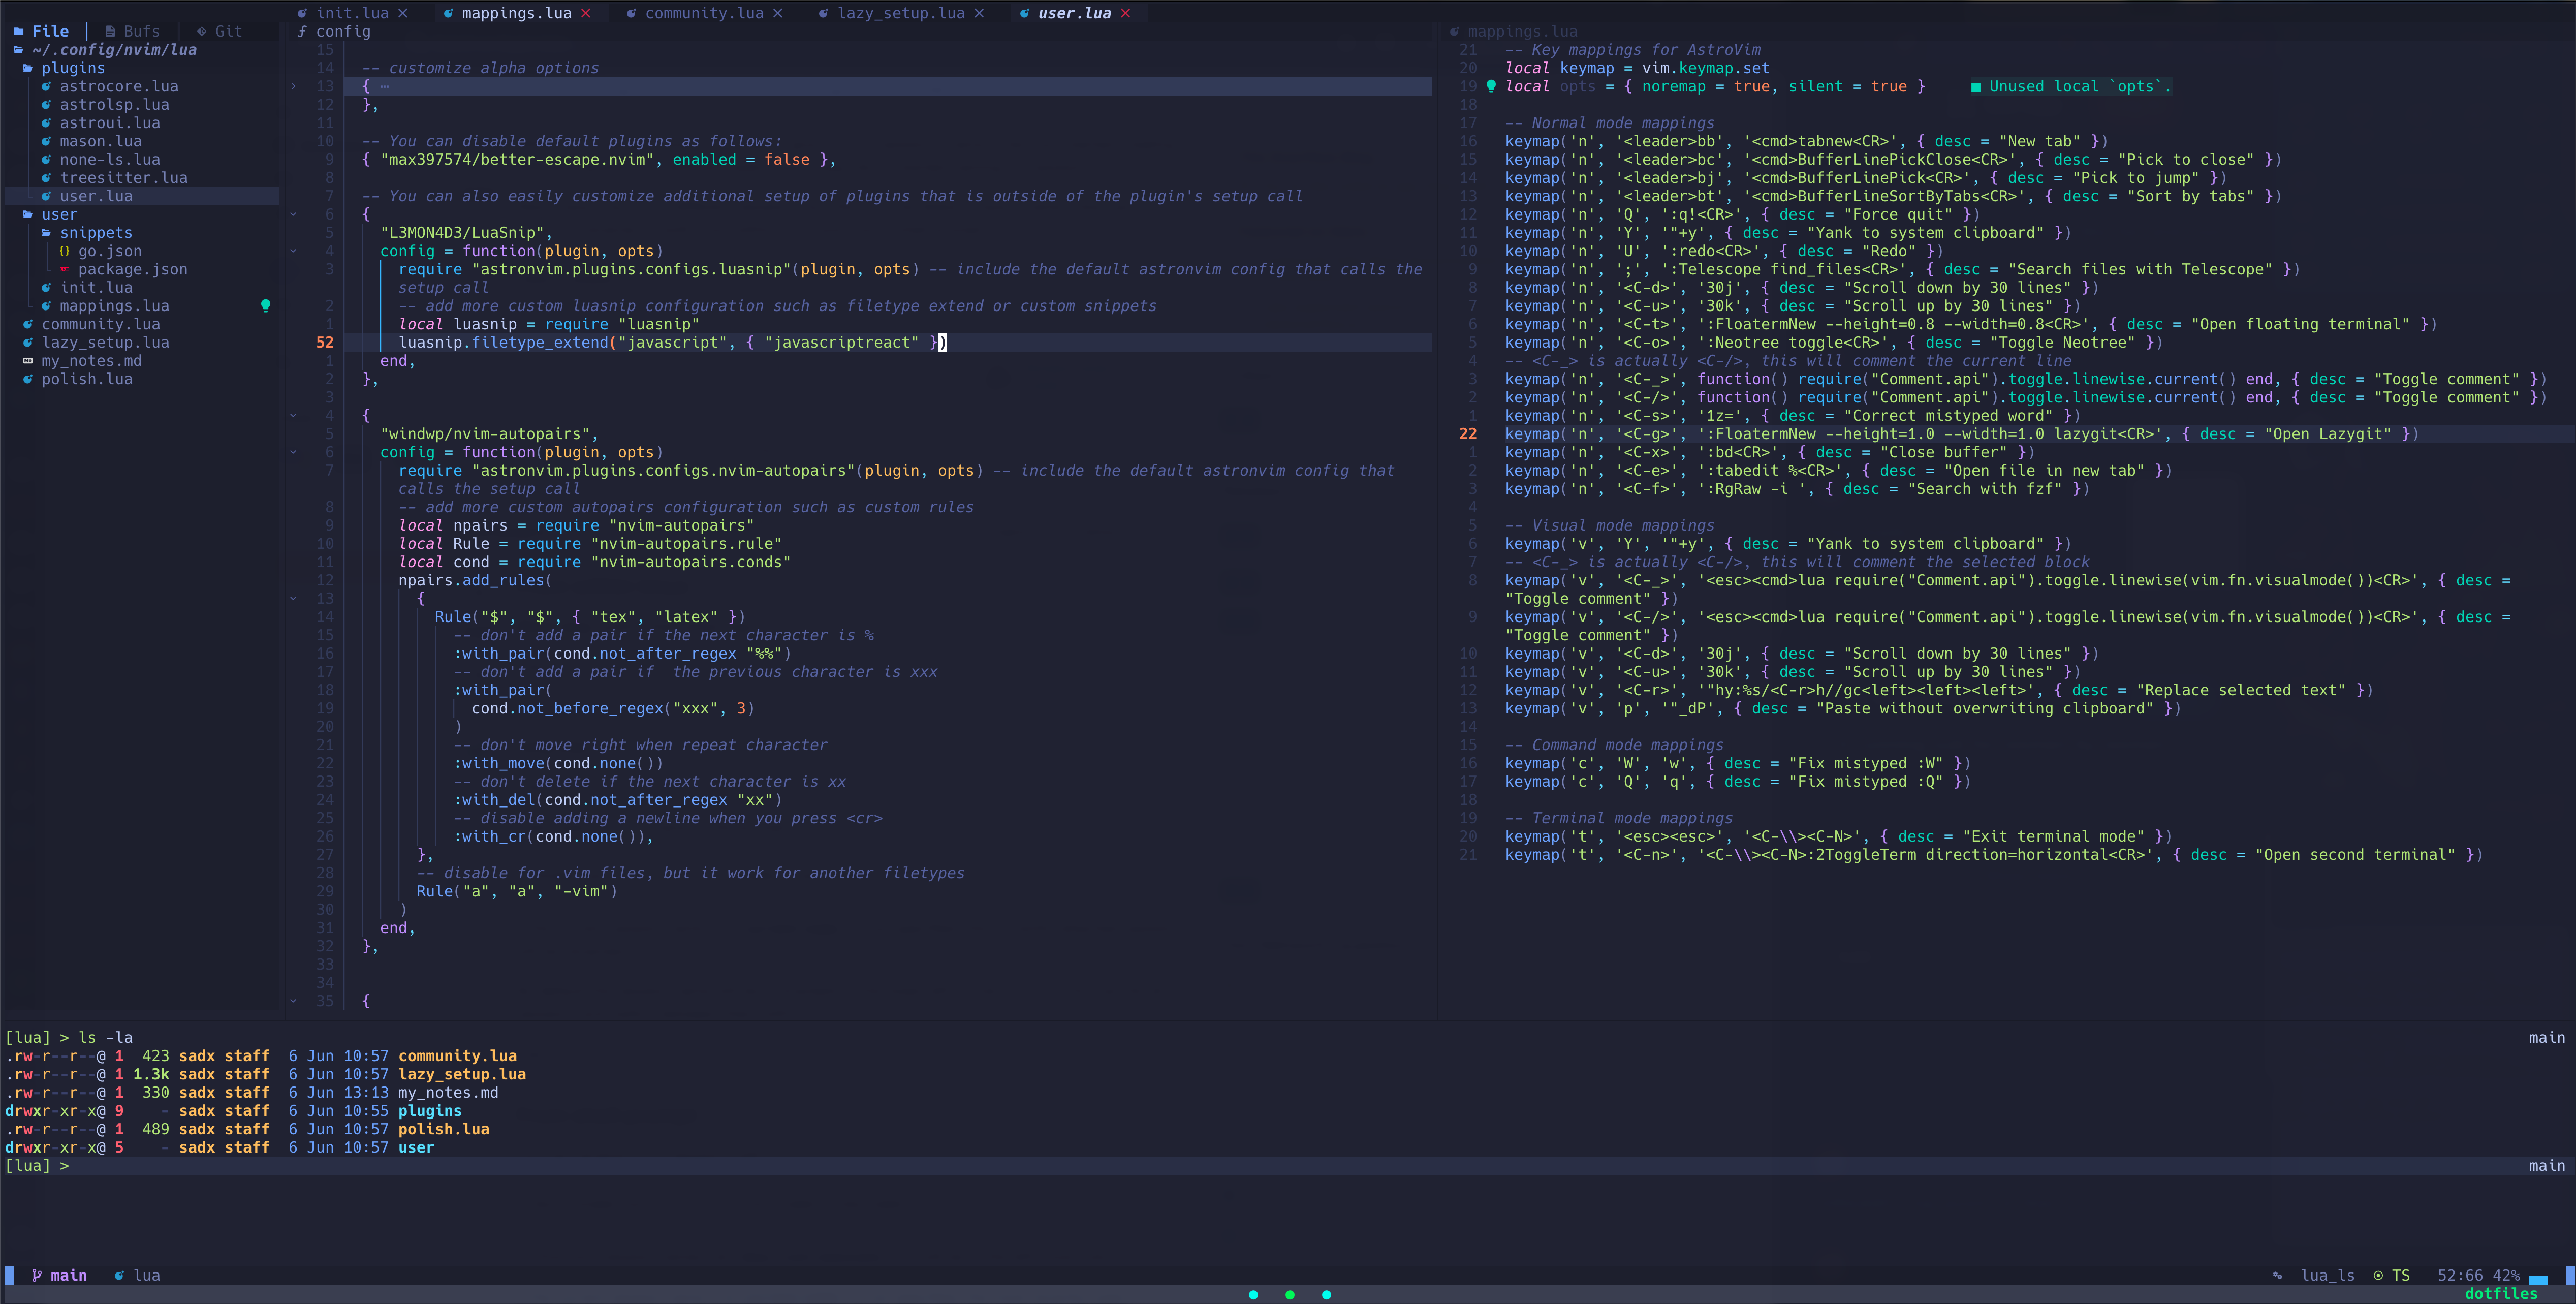The width and height of the screenshot is (2576, 1304).
Task: Click the Lua icon next to mason.lua
Action: (46, 142)
